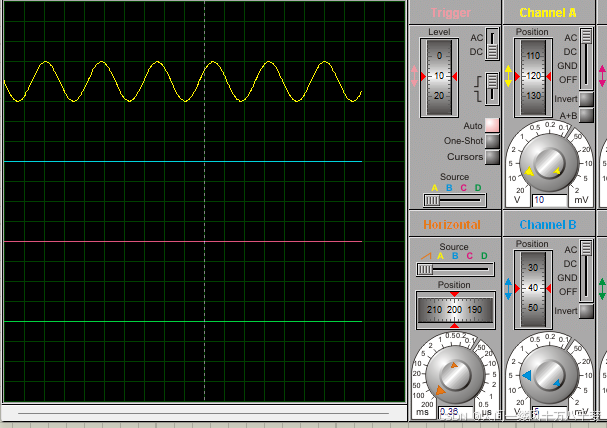Click Channel A coupling mode slider
This screenshot has width=607, height=428.
pos(586,58)
